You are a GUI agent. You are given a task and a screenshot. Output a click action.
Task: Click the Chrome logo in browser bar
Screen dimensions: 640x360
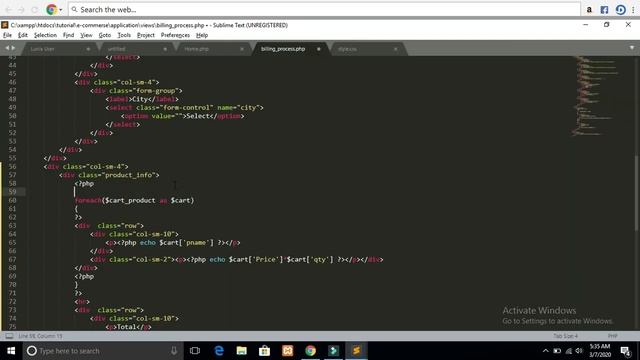(51, 9)
